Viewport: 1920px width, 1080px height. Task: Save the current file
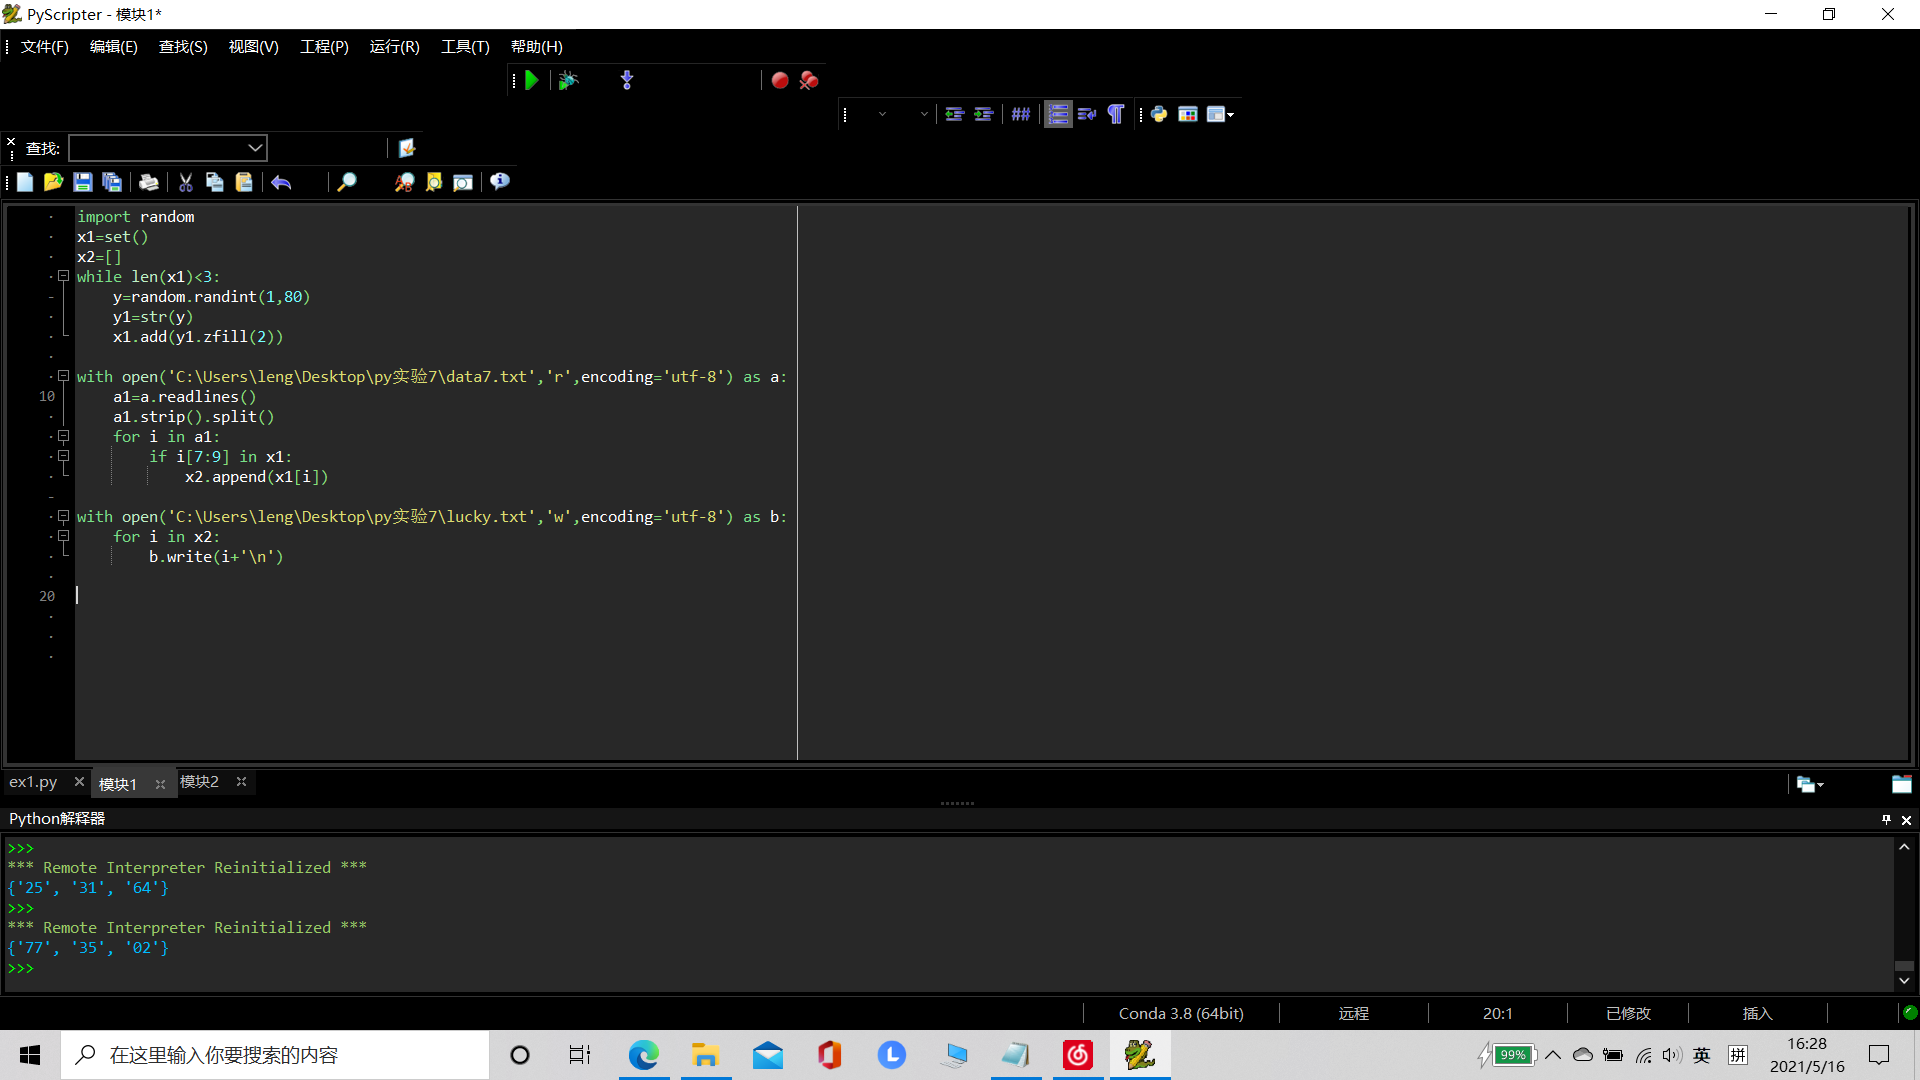tap(83, 182)
